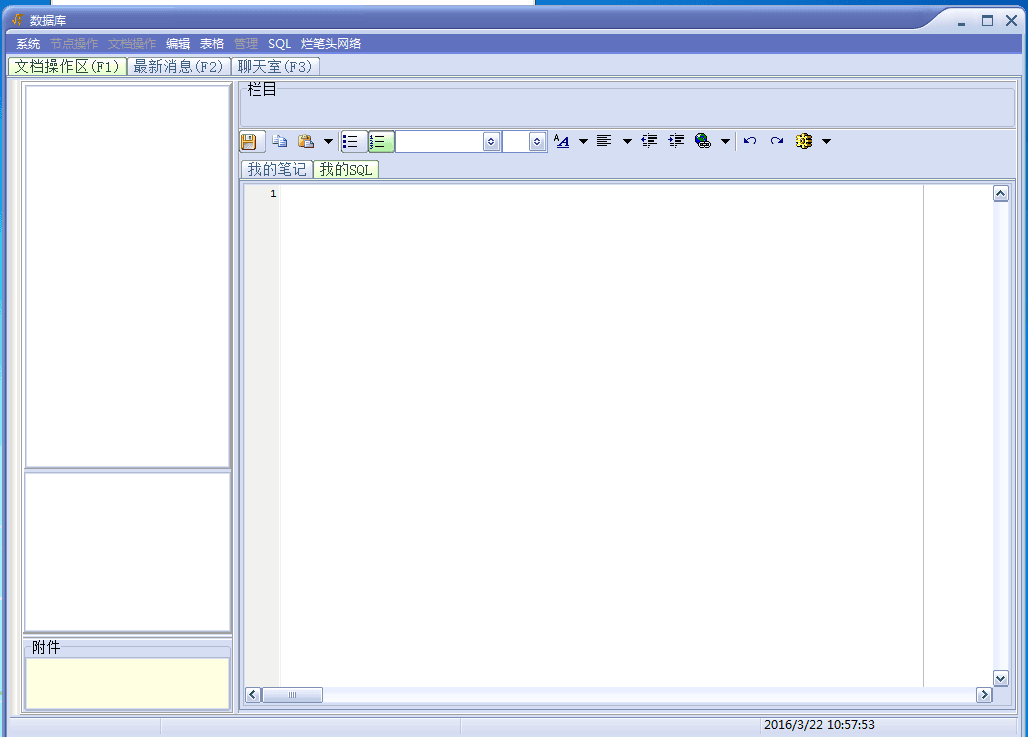Click the horizontal scrollbar thumb
Viewport: 1028px width, 737px height.
click(x=292, y=694)
